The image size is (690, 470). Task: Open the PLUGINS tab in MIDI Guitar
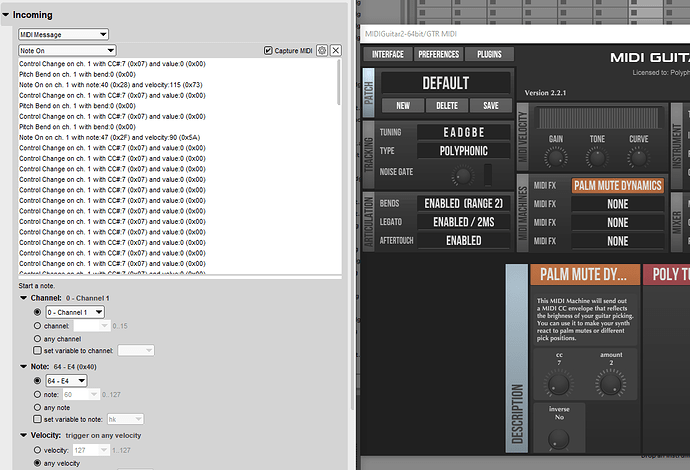[x=489, y=55]
